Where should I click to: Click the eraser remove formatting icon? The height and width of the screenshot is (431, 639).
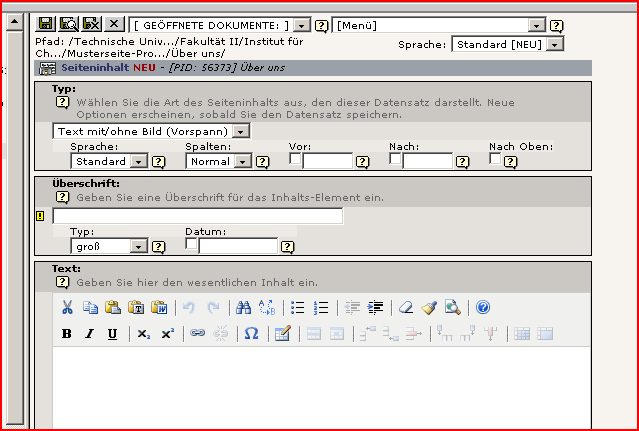pyautogui.click(x=405, y=308)
